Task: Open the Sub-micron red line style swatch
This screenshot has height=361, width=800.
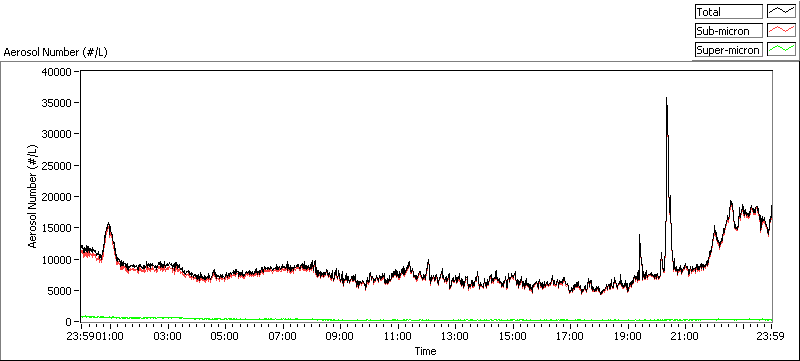Action: [x=782, y=31]
